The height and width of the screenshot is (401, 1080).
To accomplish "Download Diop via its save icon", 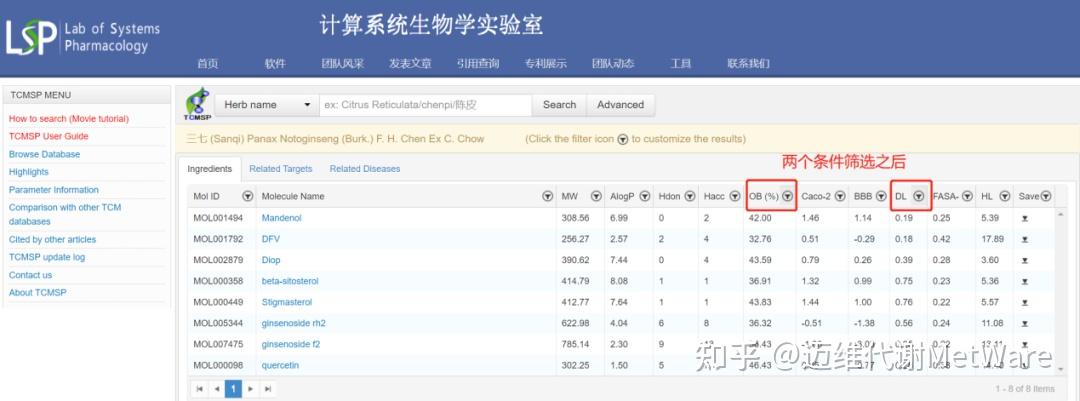I will (x=1025, y=260).
